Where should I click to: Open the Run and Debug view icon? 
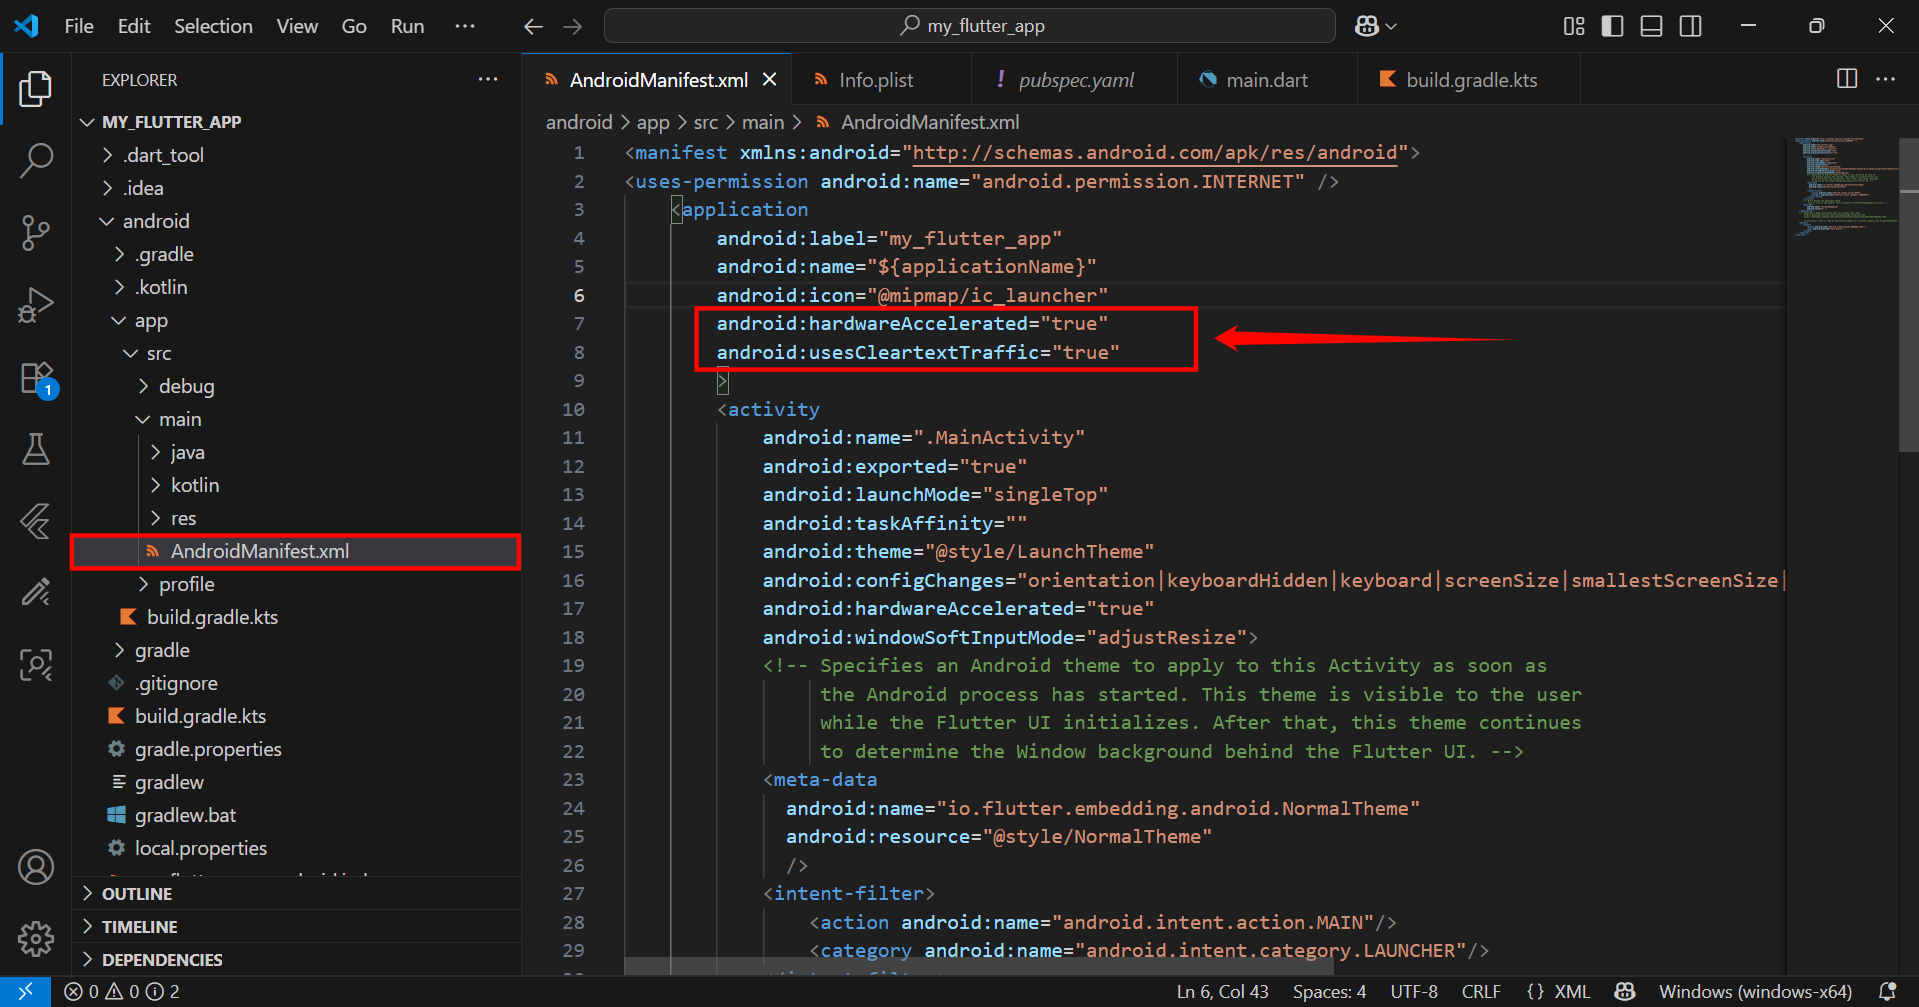click(36, 305)
